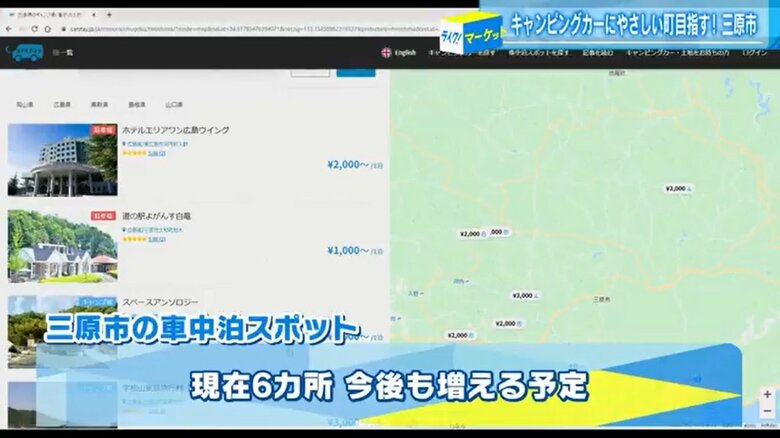
Task: Click the 一覧 list view toggle
Action: 63,52
